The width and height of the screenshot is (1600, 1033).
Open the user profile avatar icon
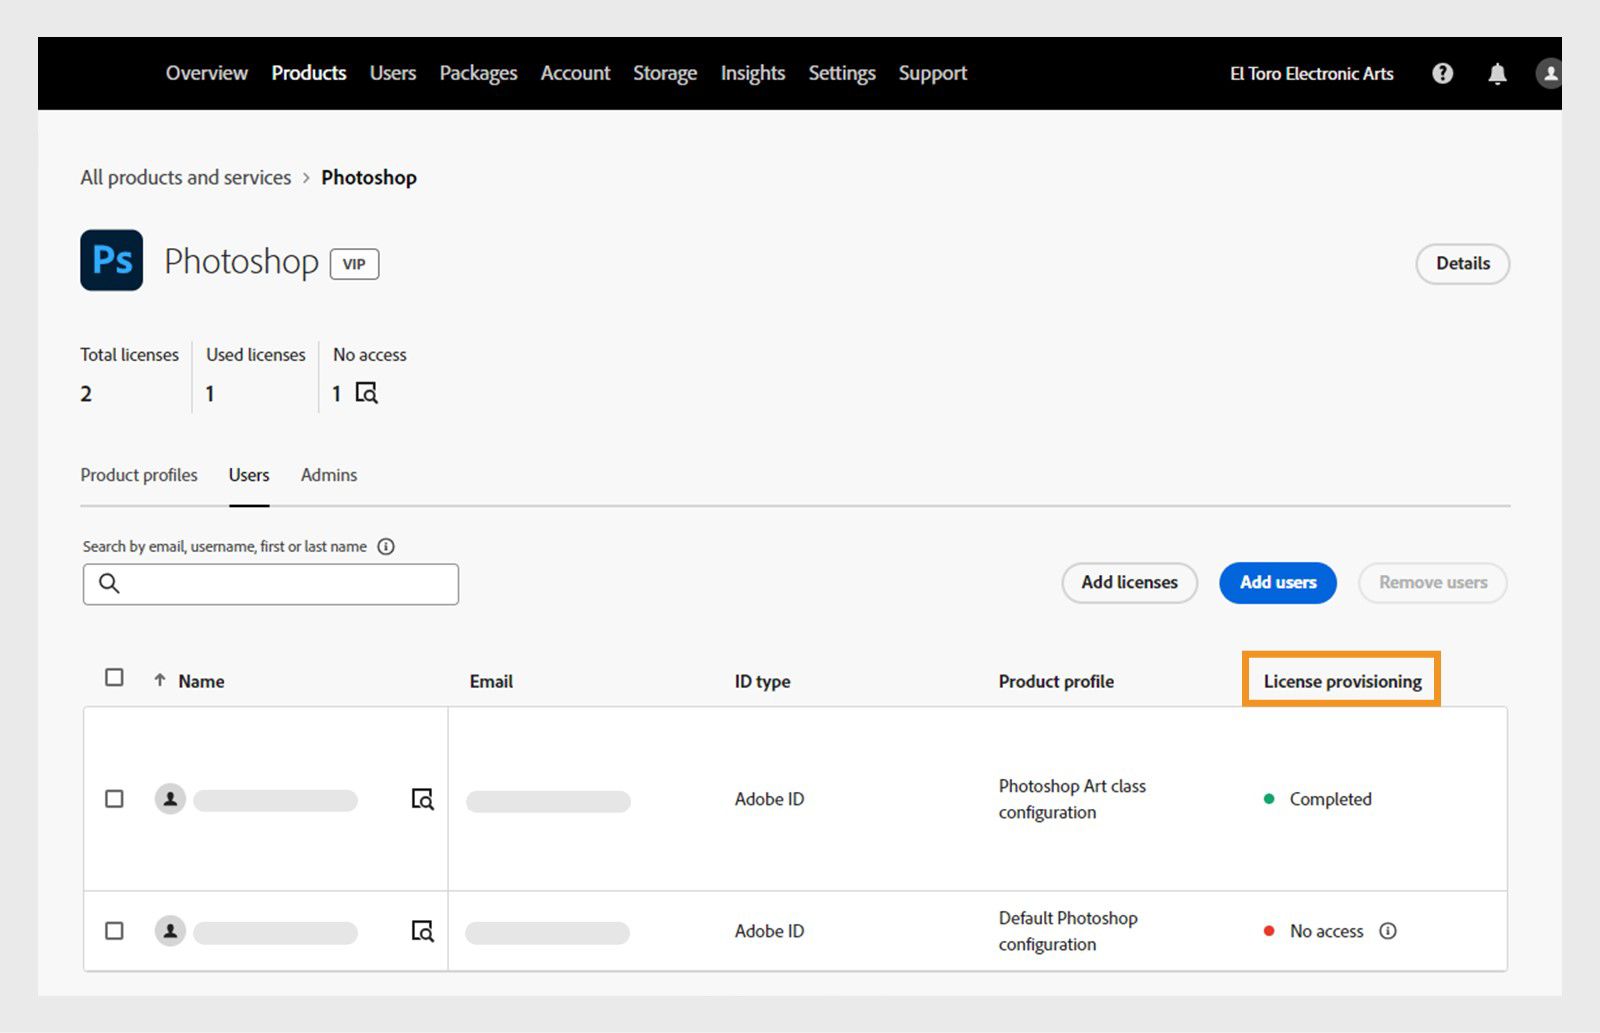(1549, 73)
